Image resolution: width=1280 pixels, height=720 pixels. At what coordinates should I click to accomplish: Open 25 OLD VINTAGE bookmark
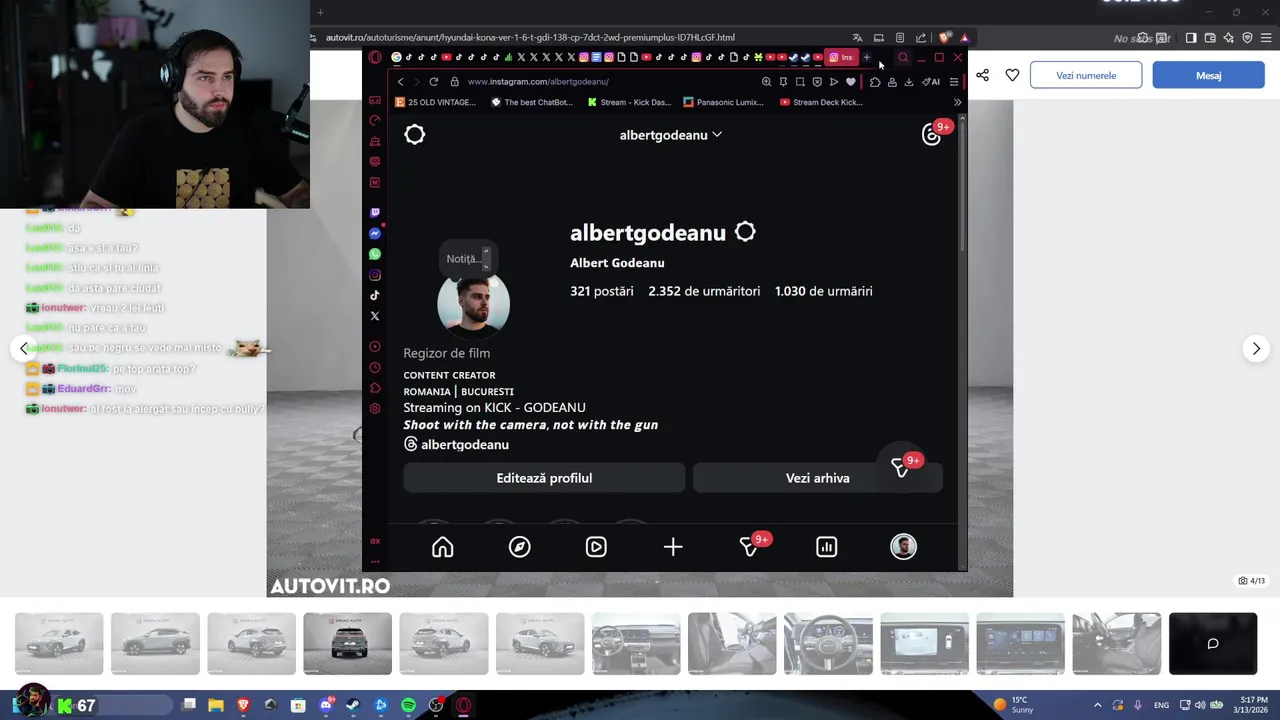pyautogui.click(x=435, y=102)
